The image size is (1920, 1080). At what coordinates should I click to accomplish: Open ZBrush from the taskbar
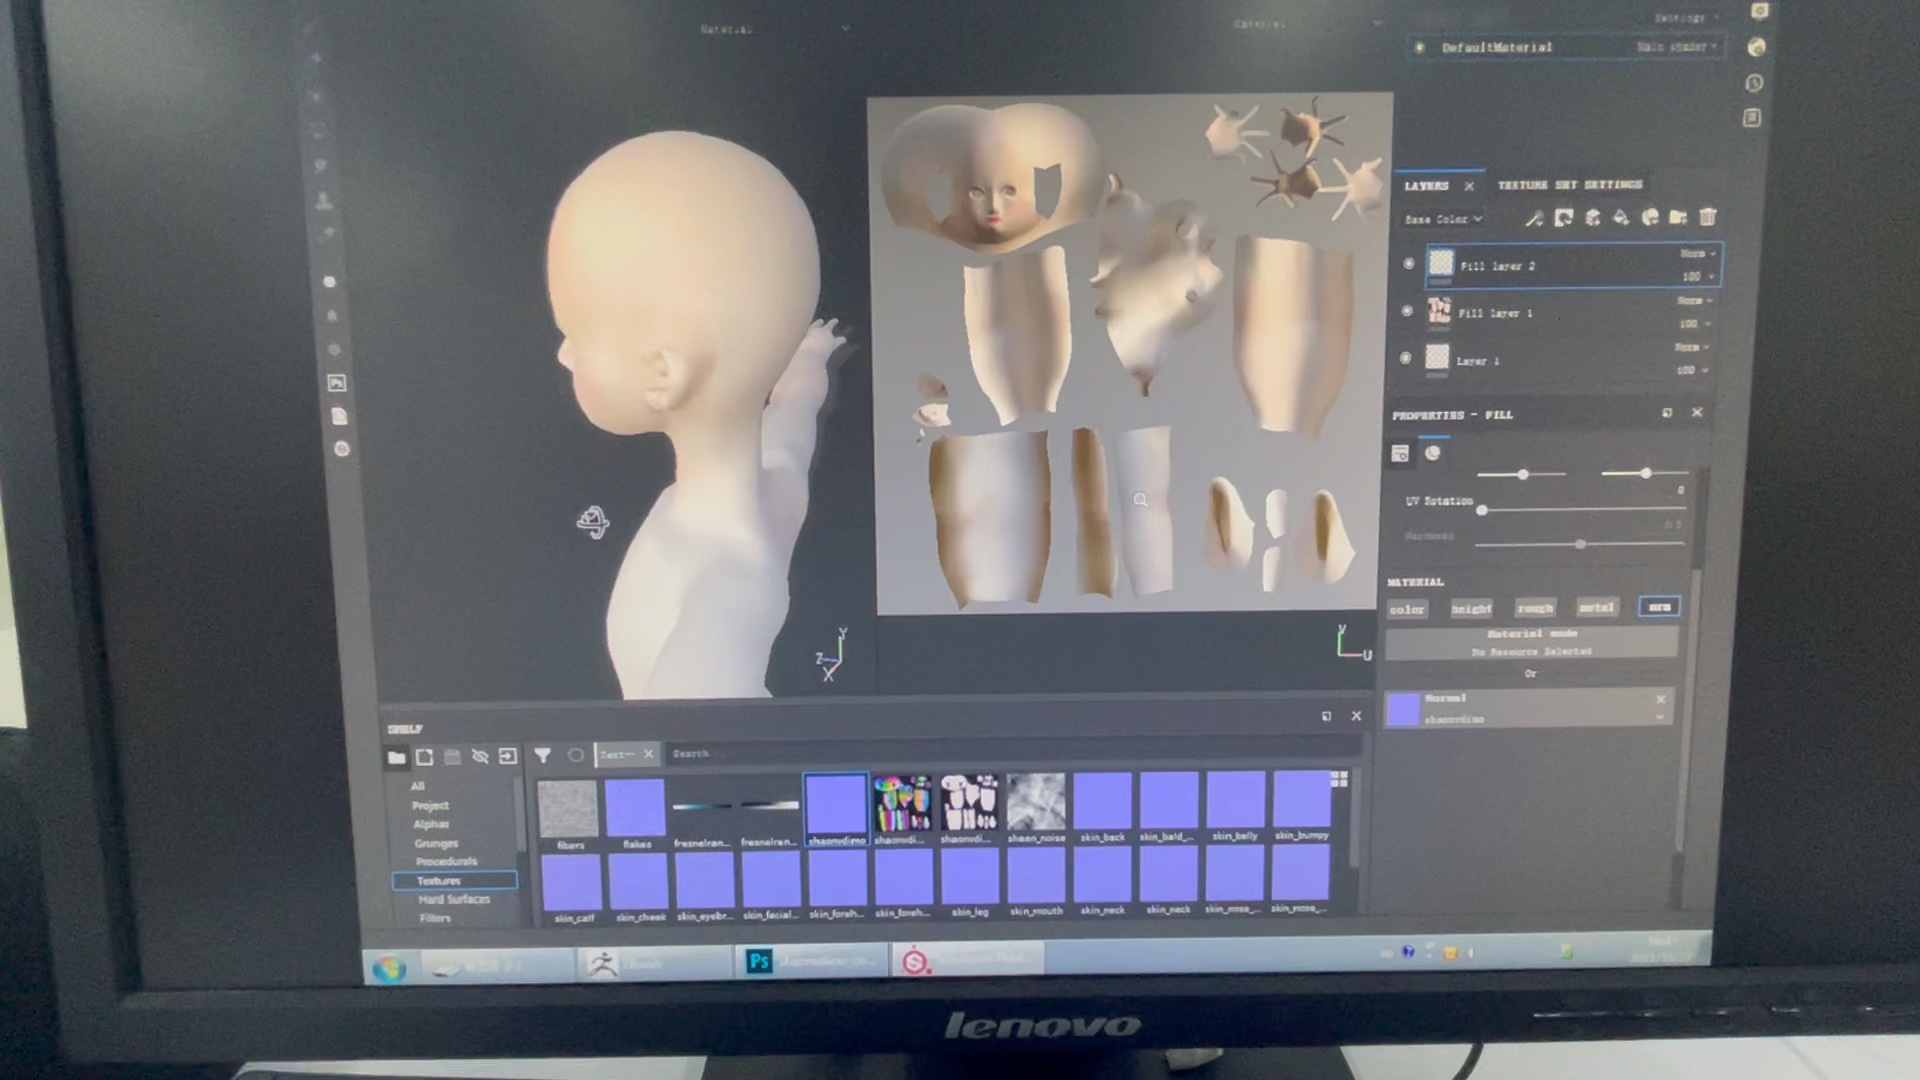tap(655, 963)
